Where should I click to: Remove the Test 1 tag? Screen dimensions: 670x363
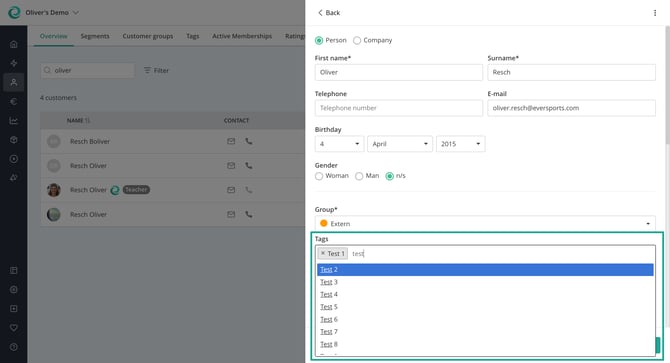[x=323, y=253]
